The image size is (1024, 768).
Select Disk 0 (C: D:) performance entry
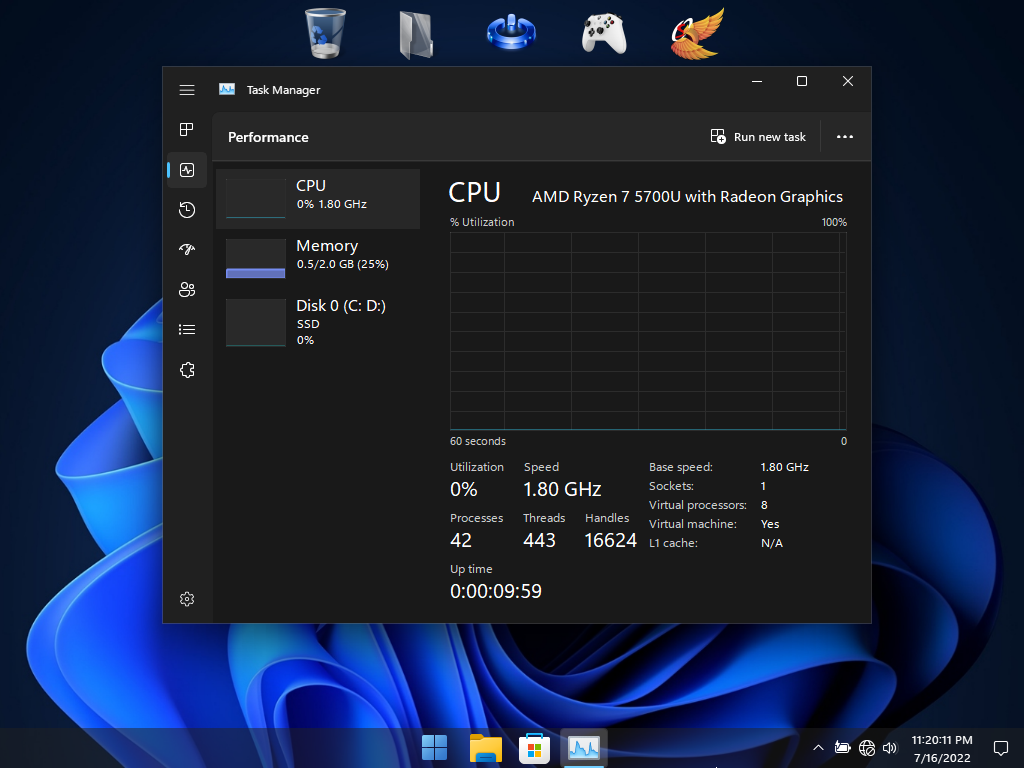318,323
